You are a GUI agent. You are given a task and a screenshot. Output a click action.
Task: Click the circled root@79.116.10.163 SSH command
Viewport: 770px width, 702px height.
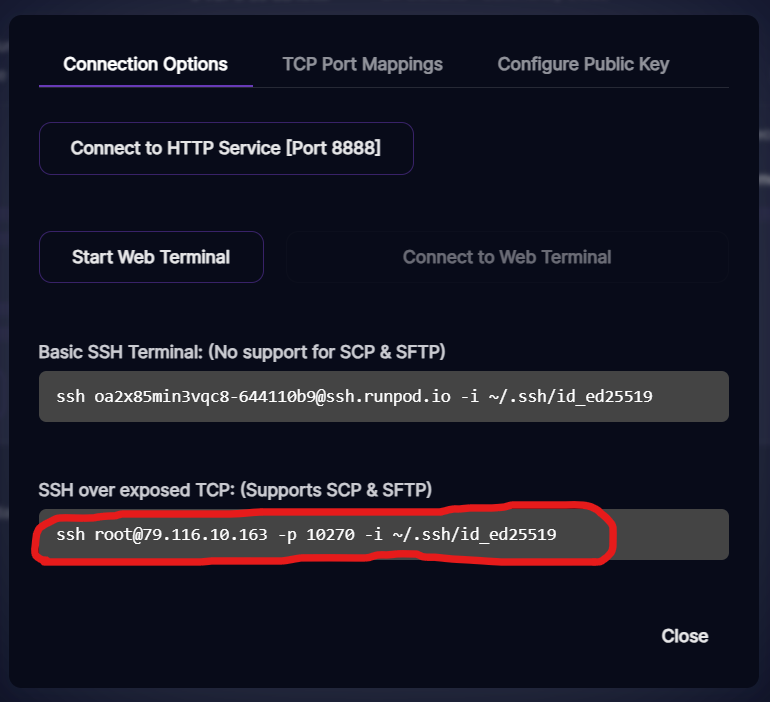click(x=306, y=534)
